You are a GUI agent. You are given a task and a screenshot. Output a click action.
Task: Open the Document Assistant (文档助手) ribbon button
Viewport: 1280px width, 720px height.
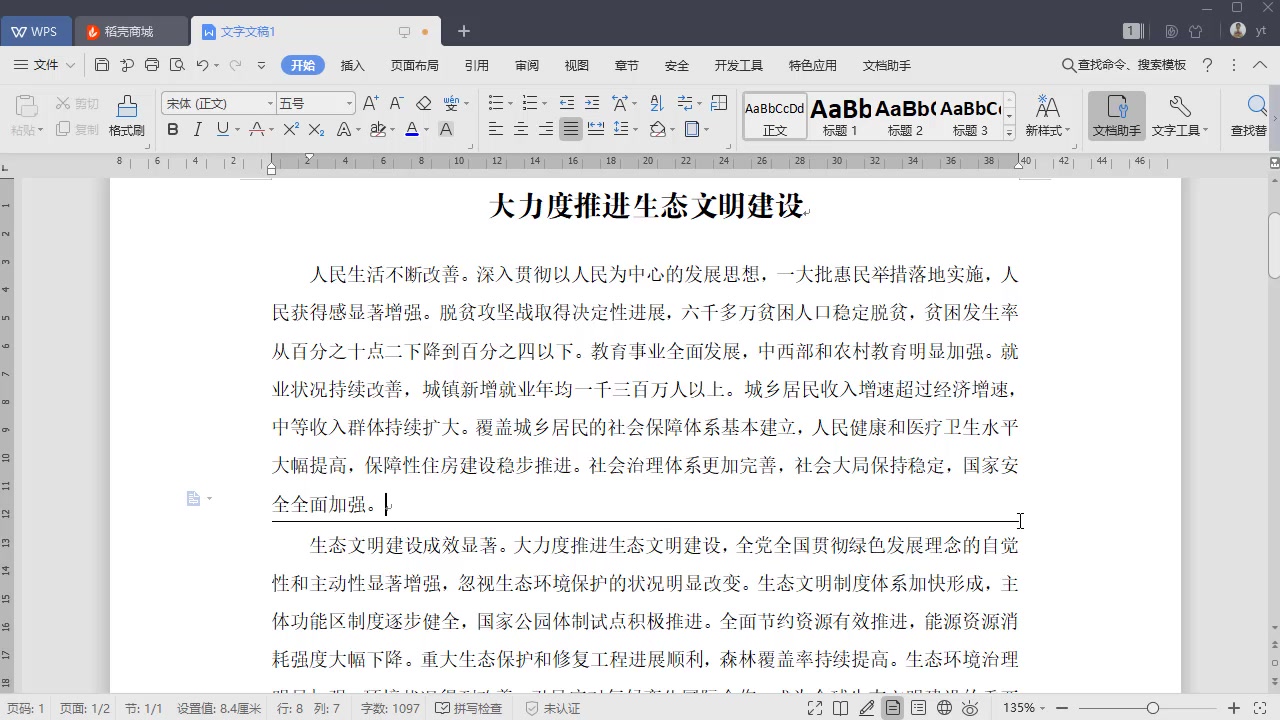coord(1117,116)
